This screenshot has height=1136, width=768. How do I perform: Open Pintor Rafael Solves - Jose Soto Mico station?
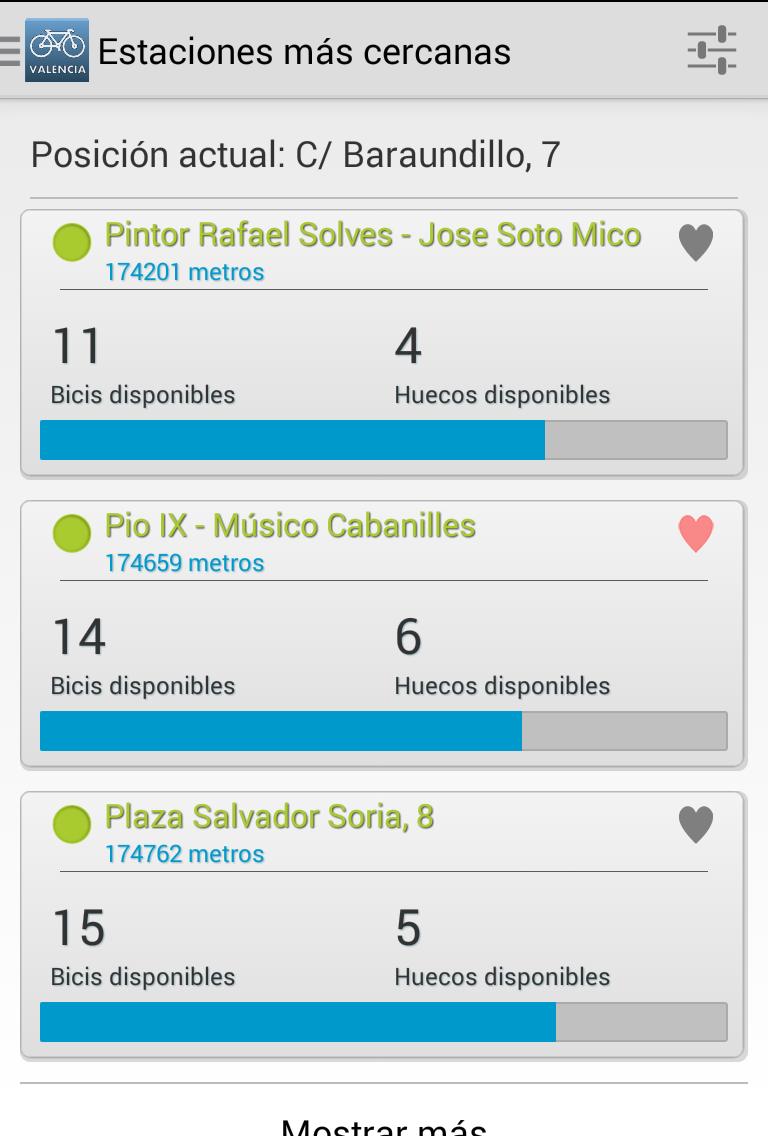coord(373,235)
